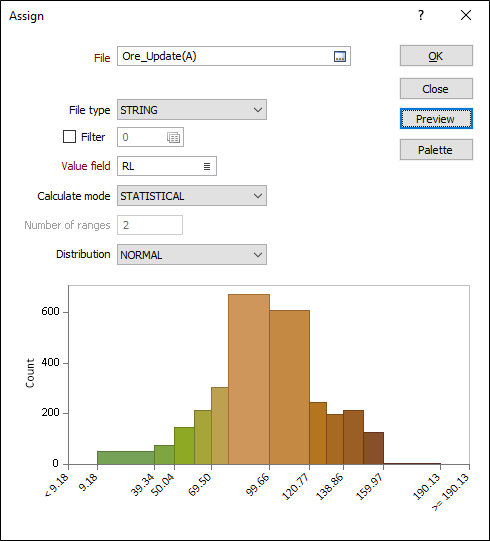
Task: Click the OK button
Action: 436,56
